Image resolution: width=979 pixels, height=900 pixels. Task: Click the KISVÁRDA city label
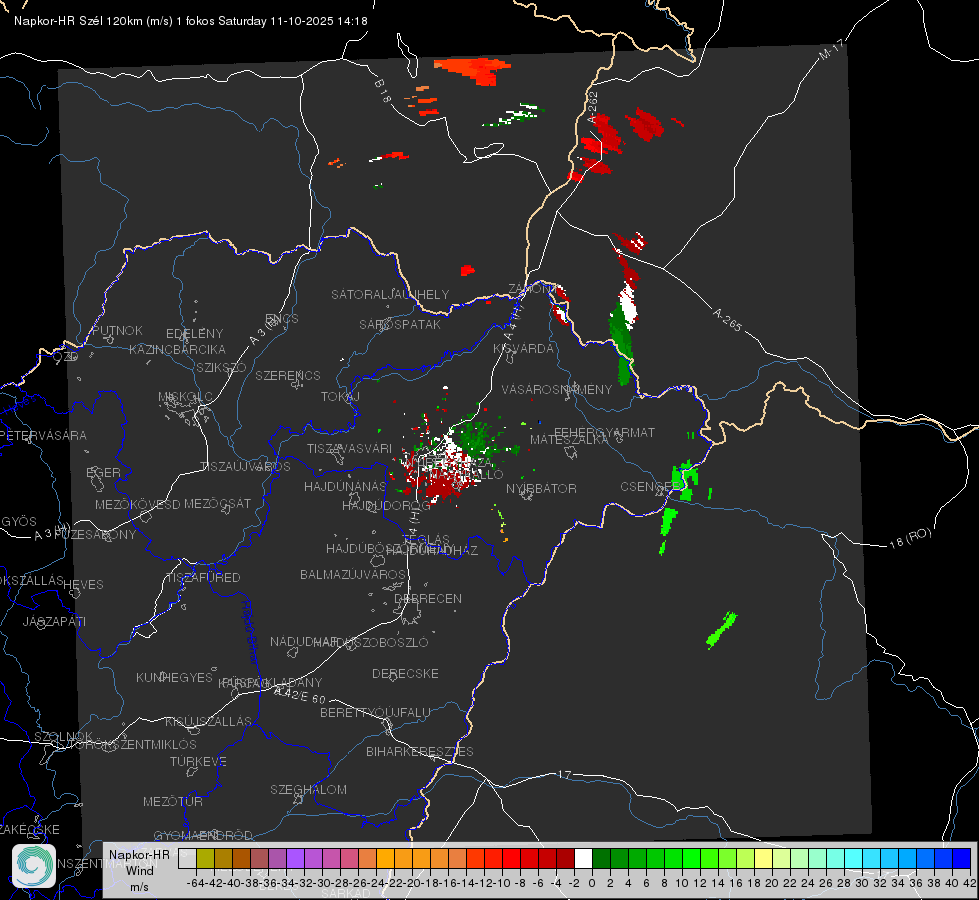tap(523, 349)
